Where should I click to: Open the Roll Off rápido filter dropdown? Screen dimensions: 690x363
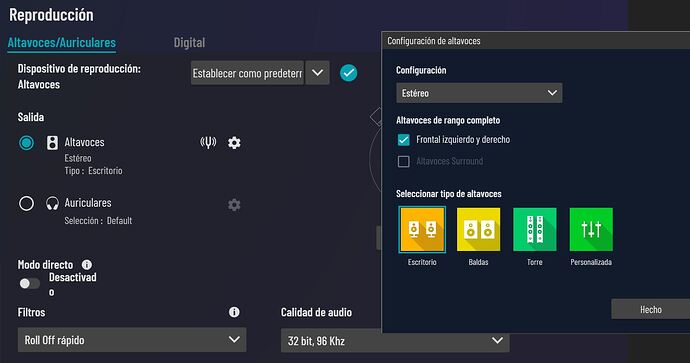[132, 340]
